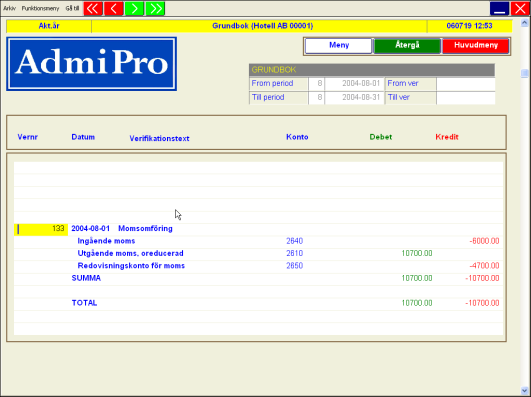Click the red Huvudmeny button

pyautogui.click(x=476, y=46)
